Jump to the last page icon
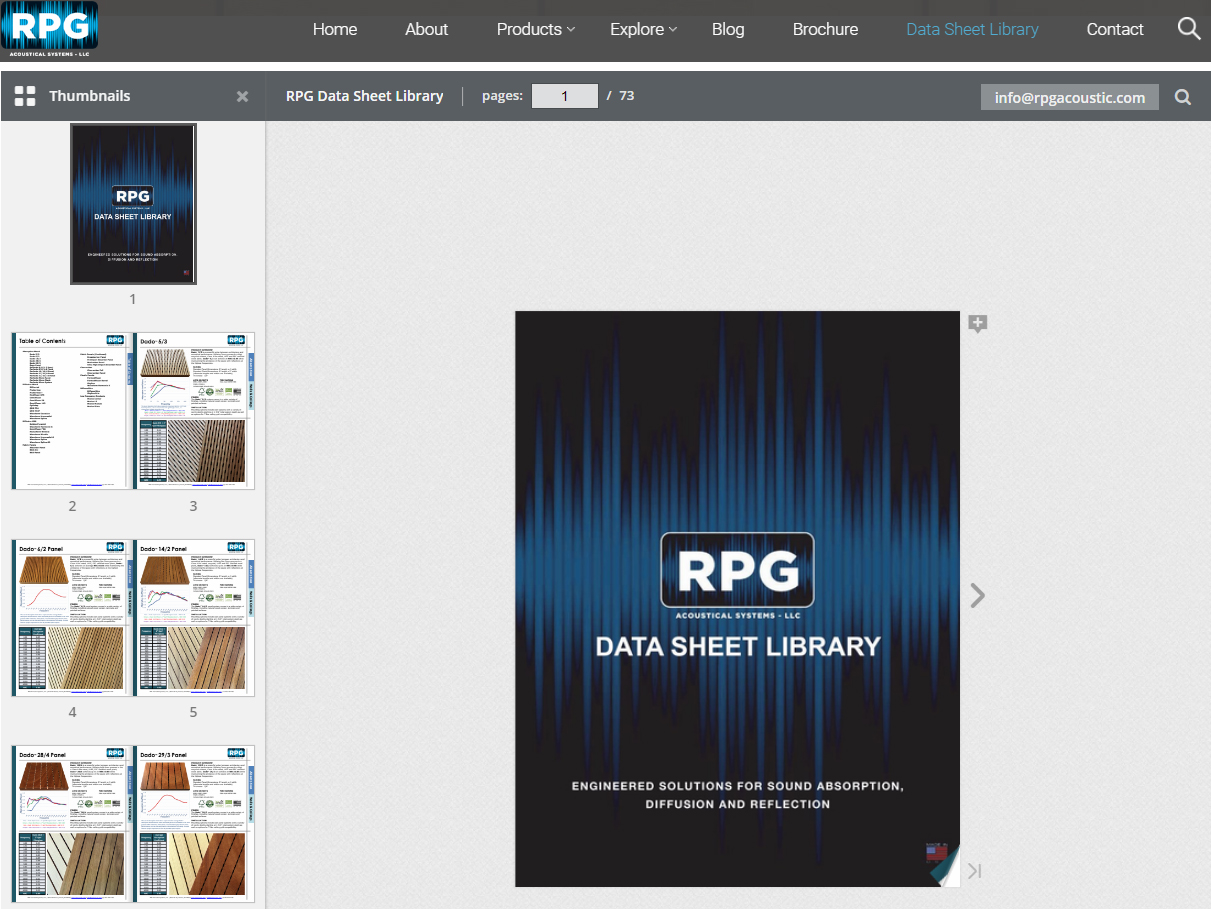1211x909 pixels. click(x=975, y=871)
